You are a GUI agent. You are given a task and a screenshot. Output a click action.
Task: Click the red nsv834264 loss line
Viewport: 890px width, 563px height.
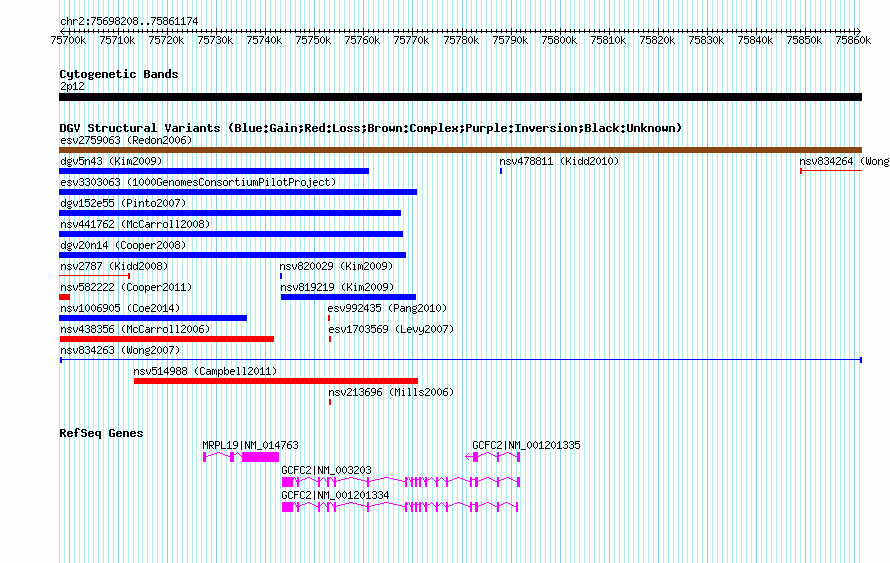tap(831, 171)
